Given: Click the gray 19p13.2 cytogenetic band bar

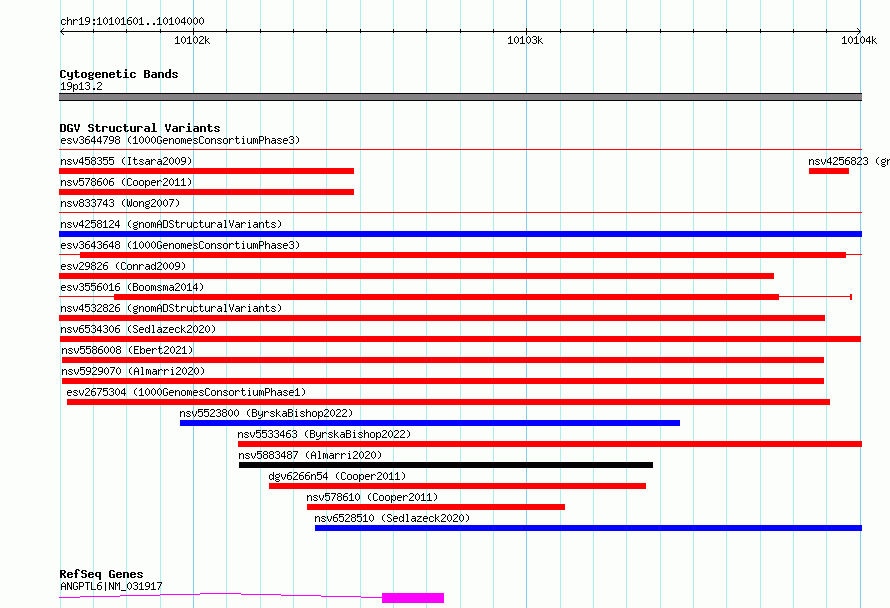Looking at the screenshot, I should 460,97.
